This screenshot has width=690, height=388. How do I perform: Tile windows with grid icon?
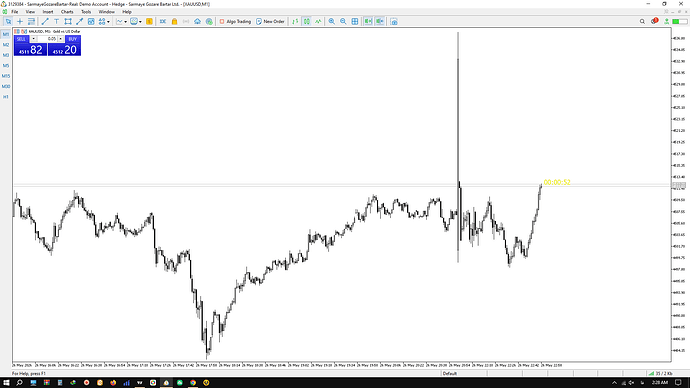(355, 21)
